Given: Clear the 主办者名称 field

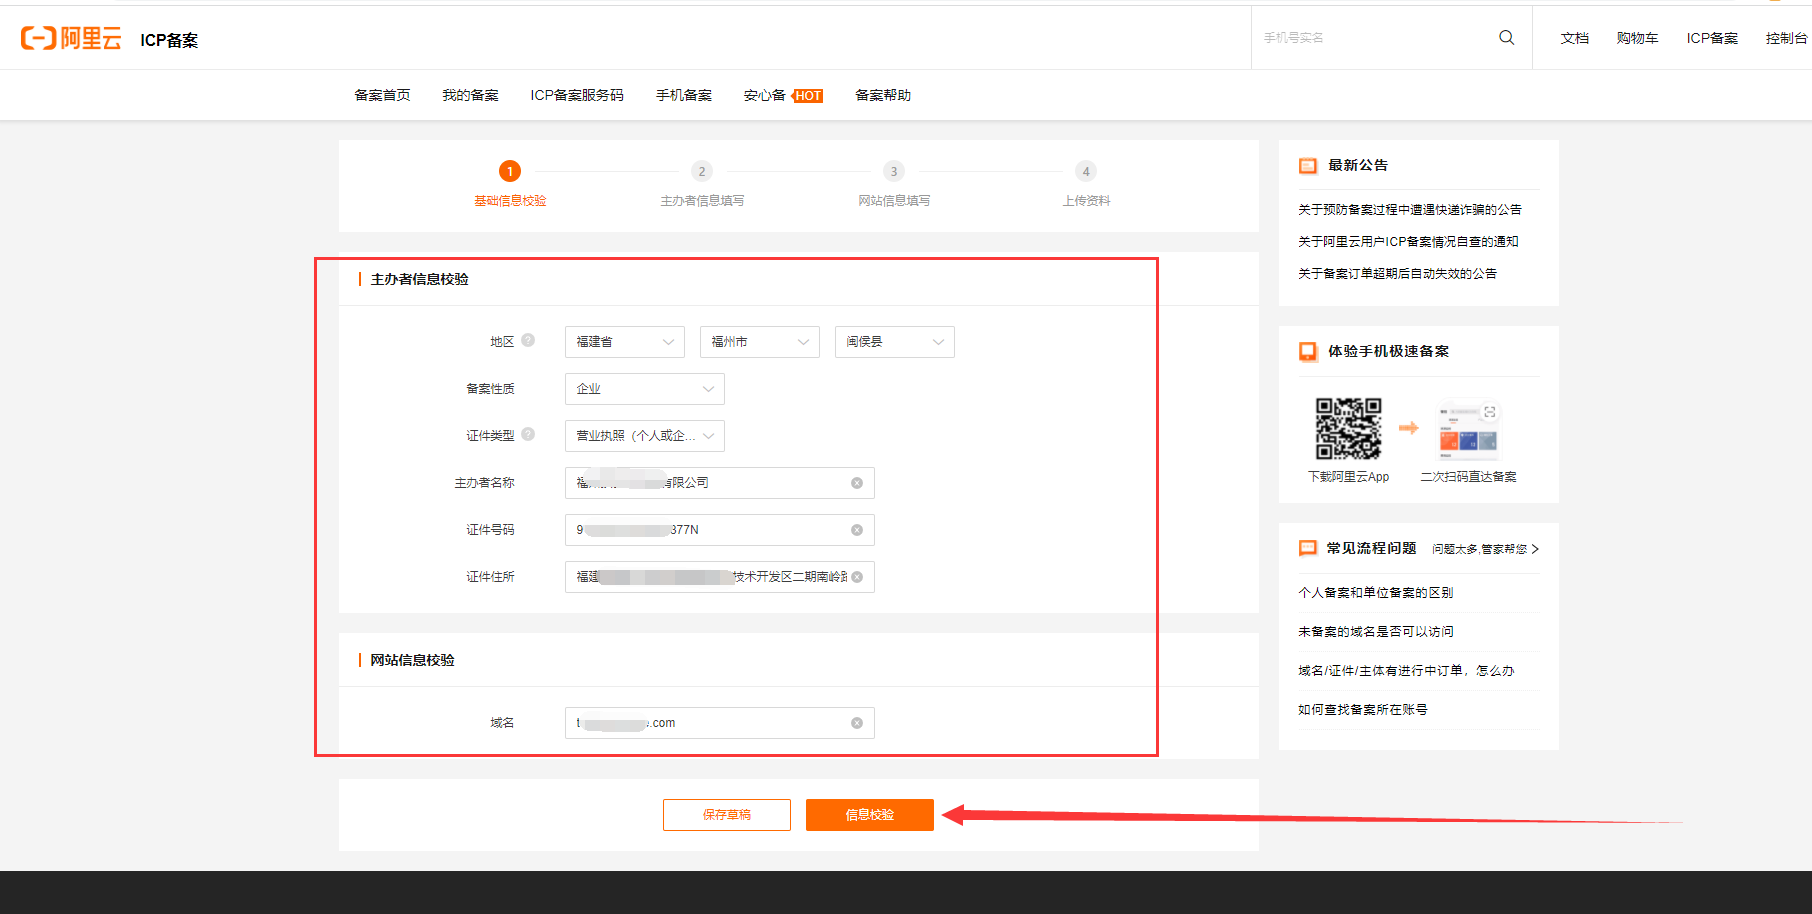Looking at the screenshot, I should tap(857, 483).
